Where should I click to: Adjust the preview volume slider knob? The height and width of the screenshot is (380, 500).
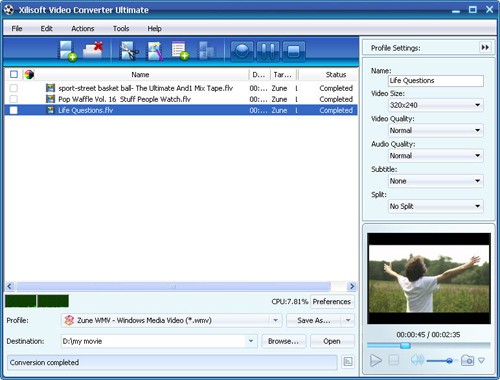(x=449, y=360)
